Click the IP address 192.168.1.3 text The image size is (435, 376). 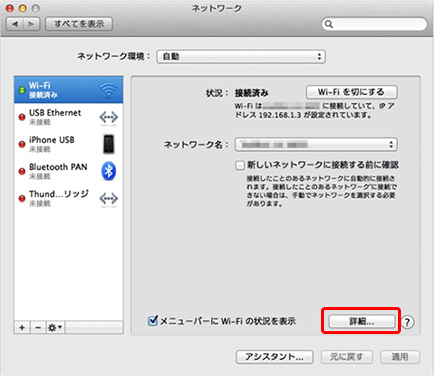point(280,115)
